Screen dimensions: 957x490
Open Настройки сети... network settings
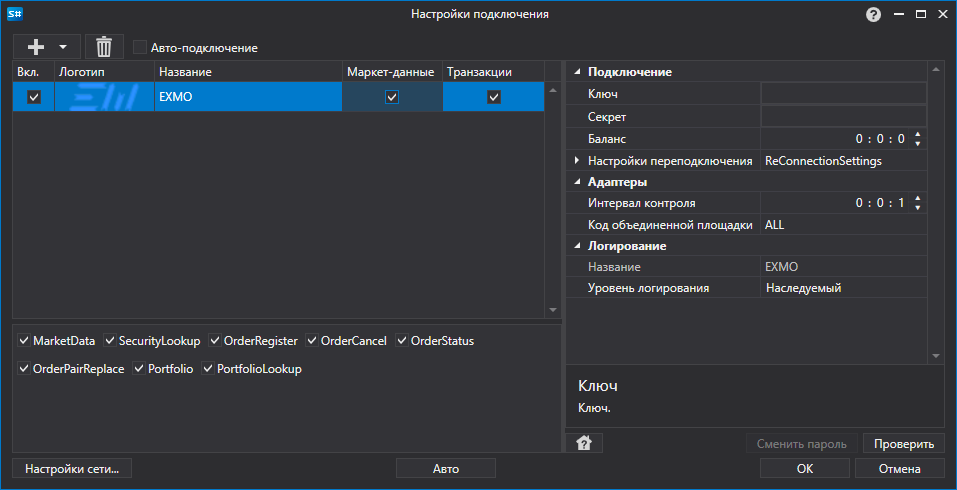click(x=72, y=469)
